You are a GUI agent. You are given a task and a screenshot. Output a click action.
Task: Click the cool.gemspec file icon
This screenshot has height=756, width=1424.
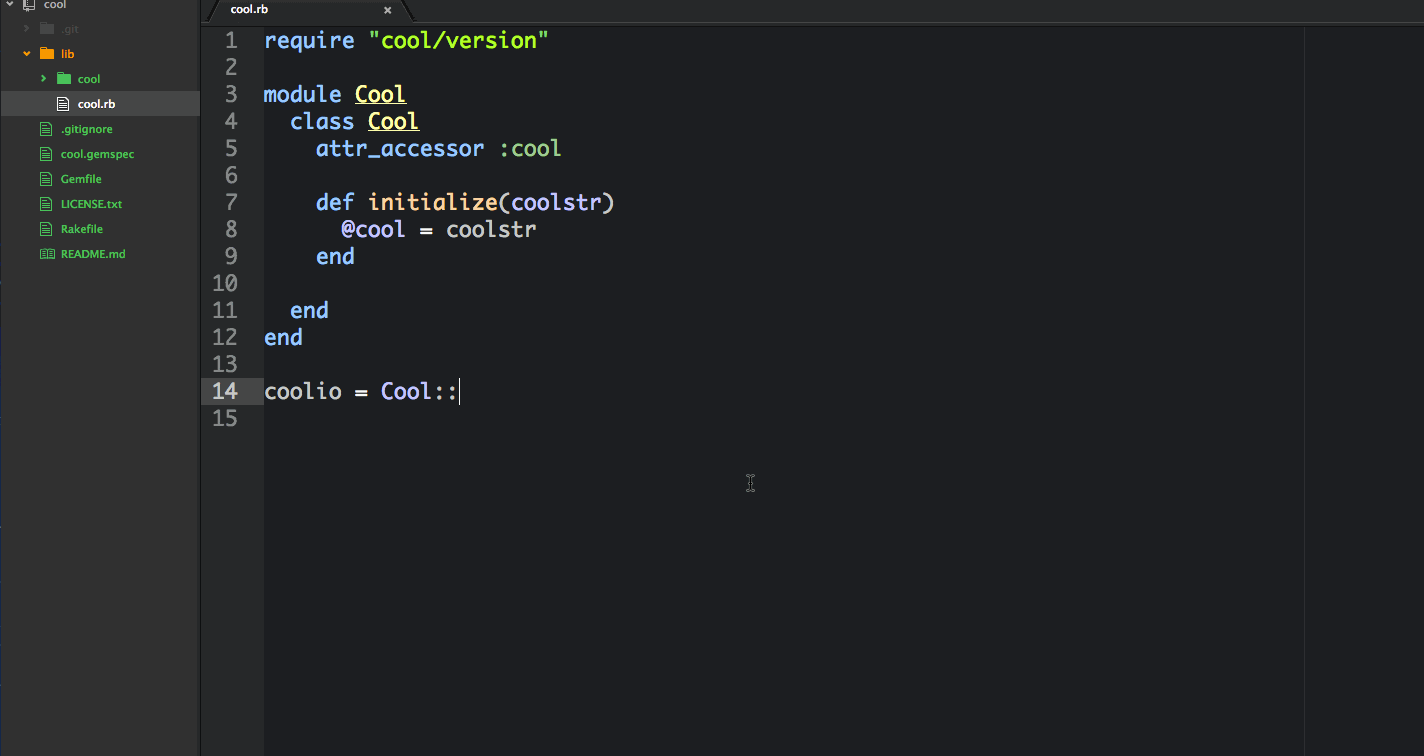pos(45,154)
